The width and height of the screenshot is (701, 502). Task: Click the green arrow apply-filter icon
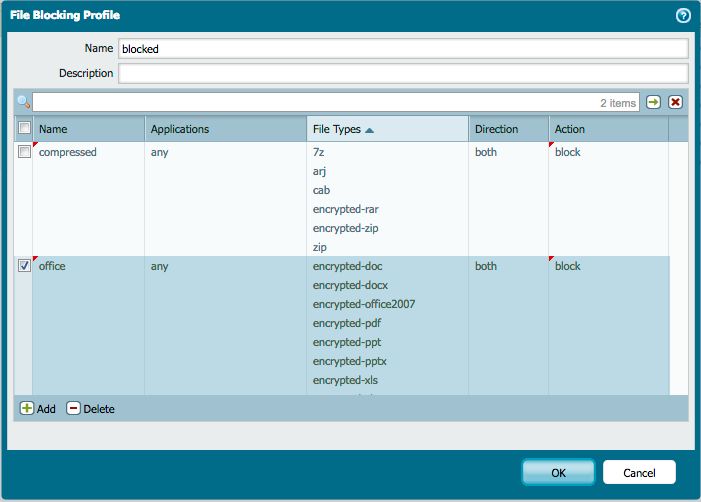(653, 102)
